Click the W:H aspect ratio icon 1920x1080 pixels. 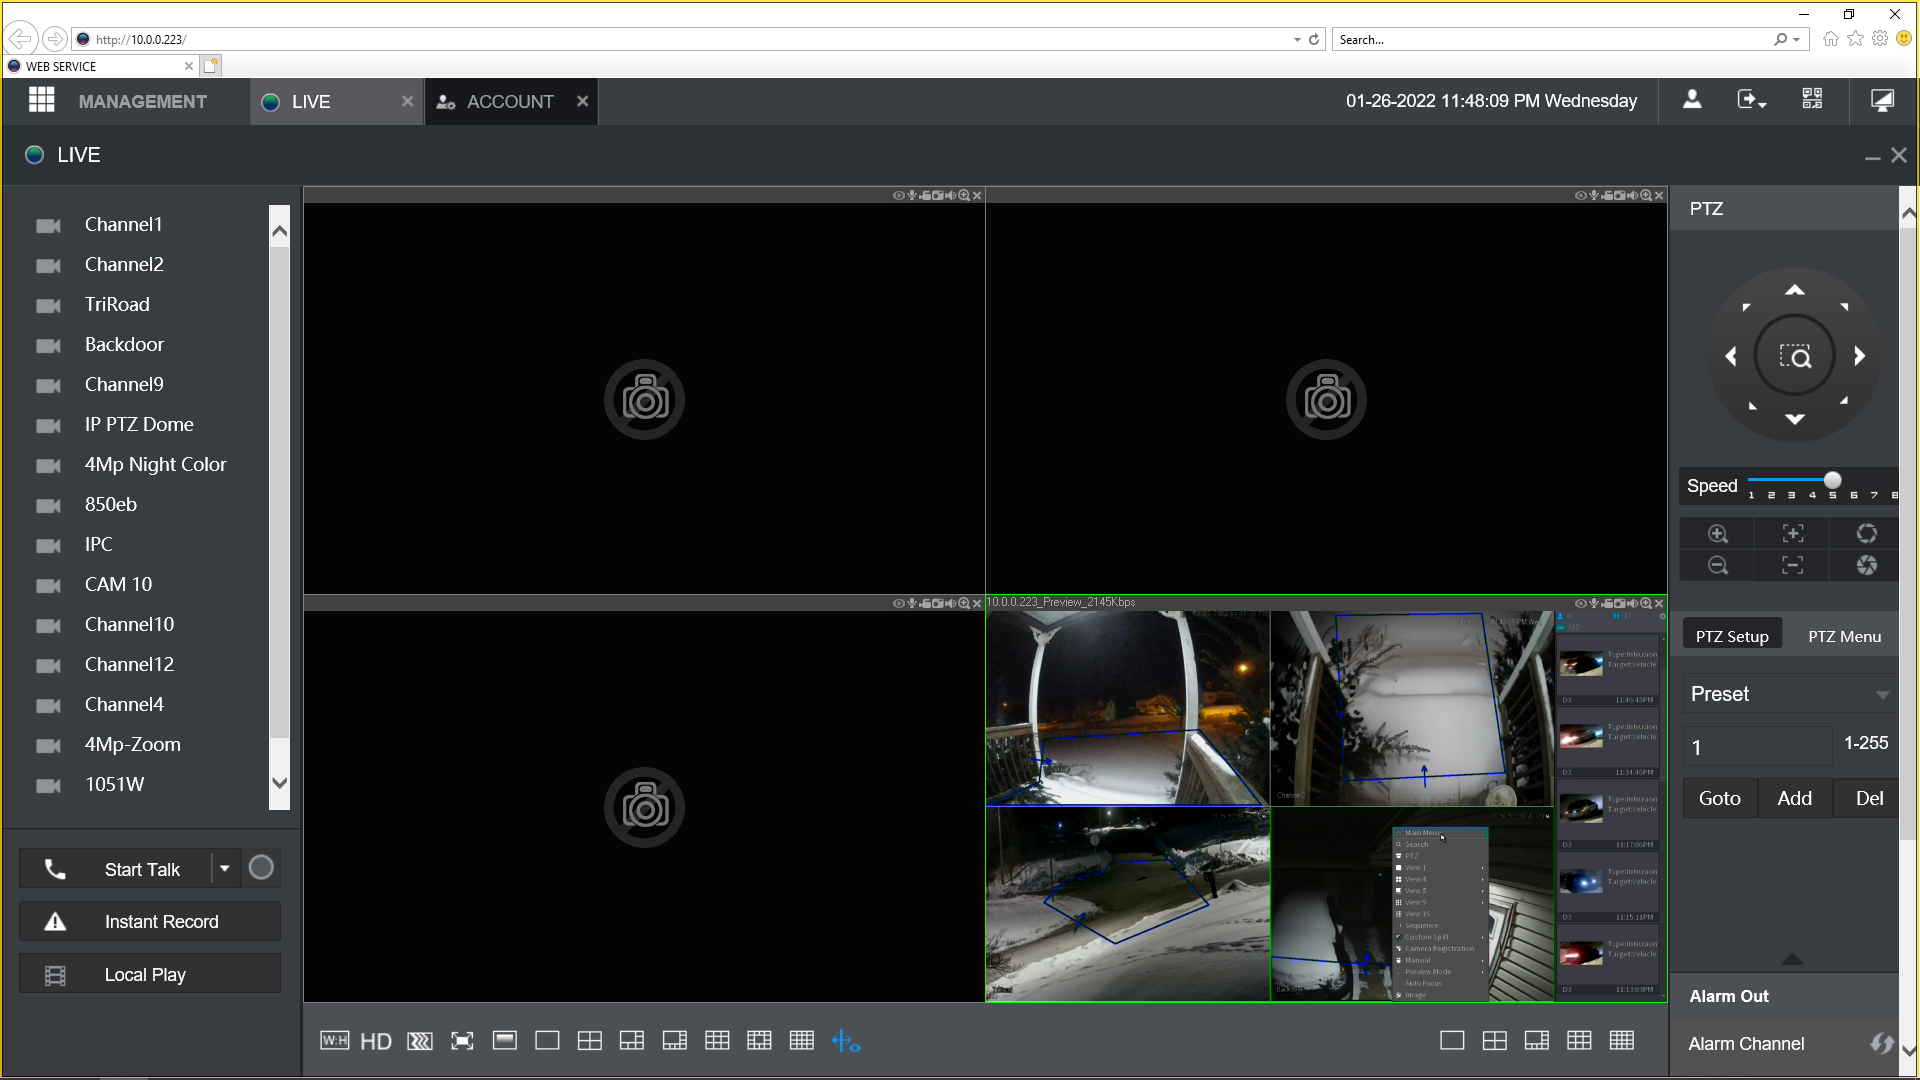click(x=334, y=1041)
